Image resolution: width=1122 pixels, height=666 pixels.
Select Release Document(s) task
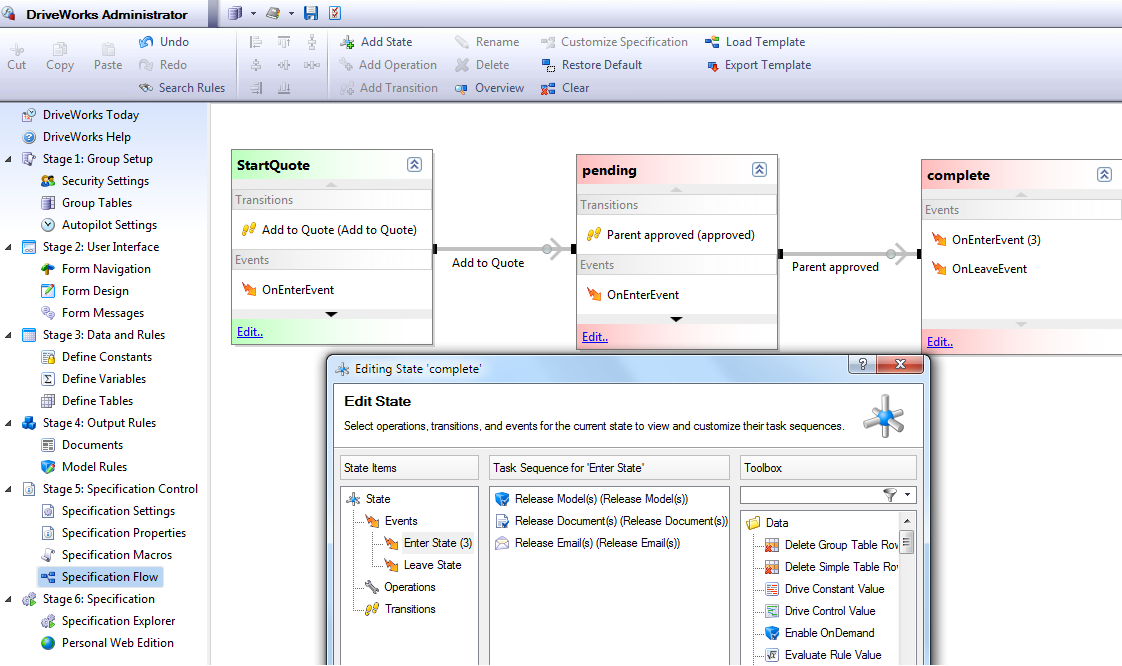tap(611, 521)
